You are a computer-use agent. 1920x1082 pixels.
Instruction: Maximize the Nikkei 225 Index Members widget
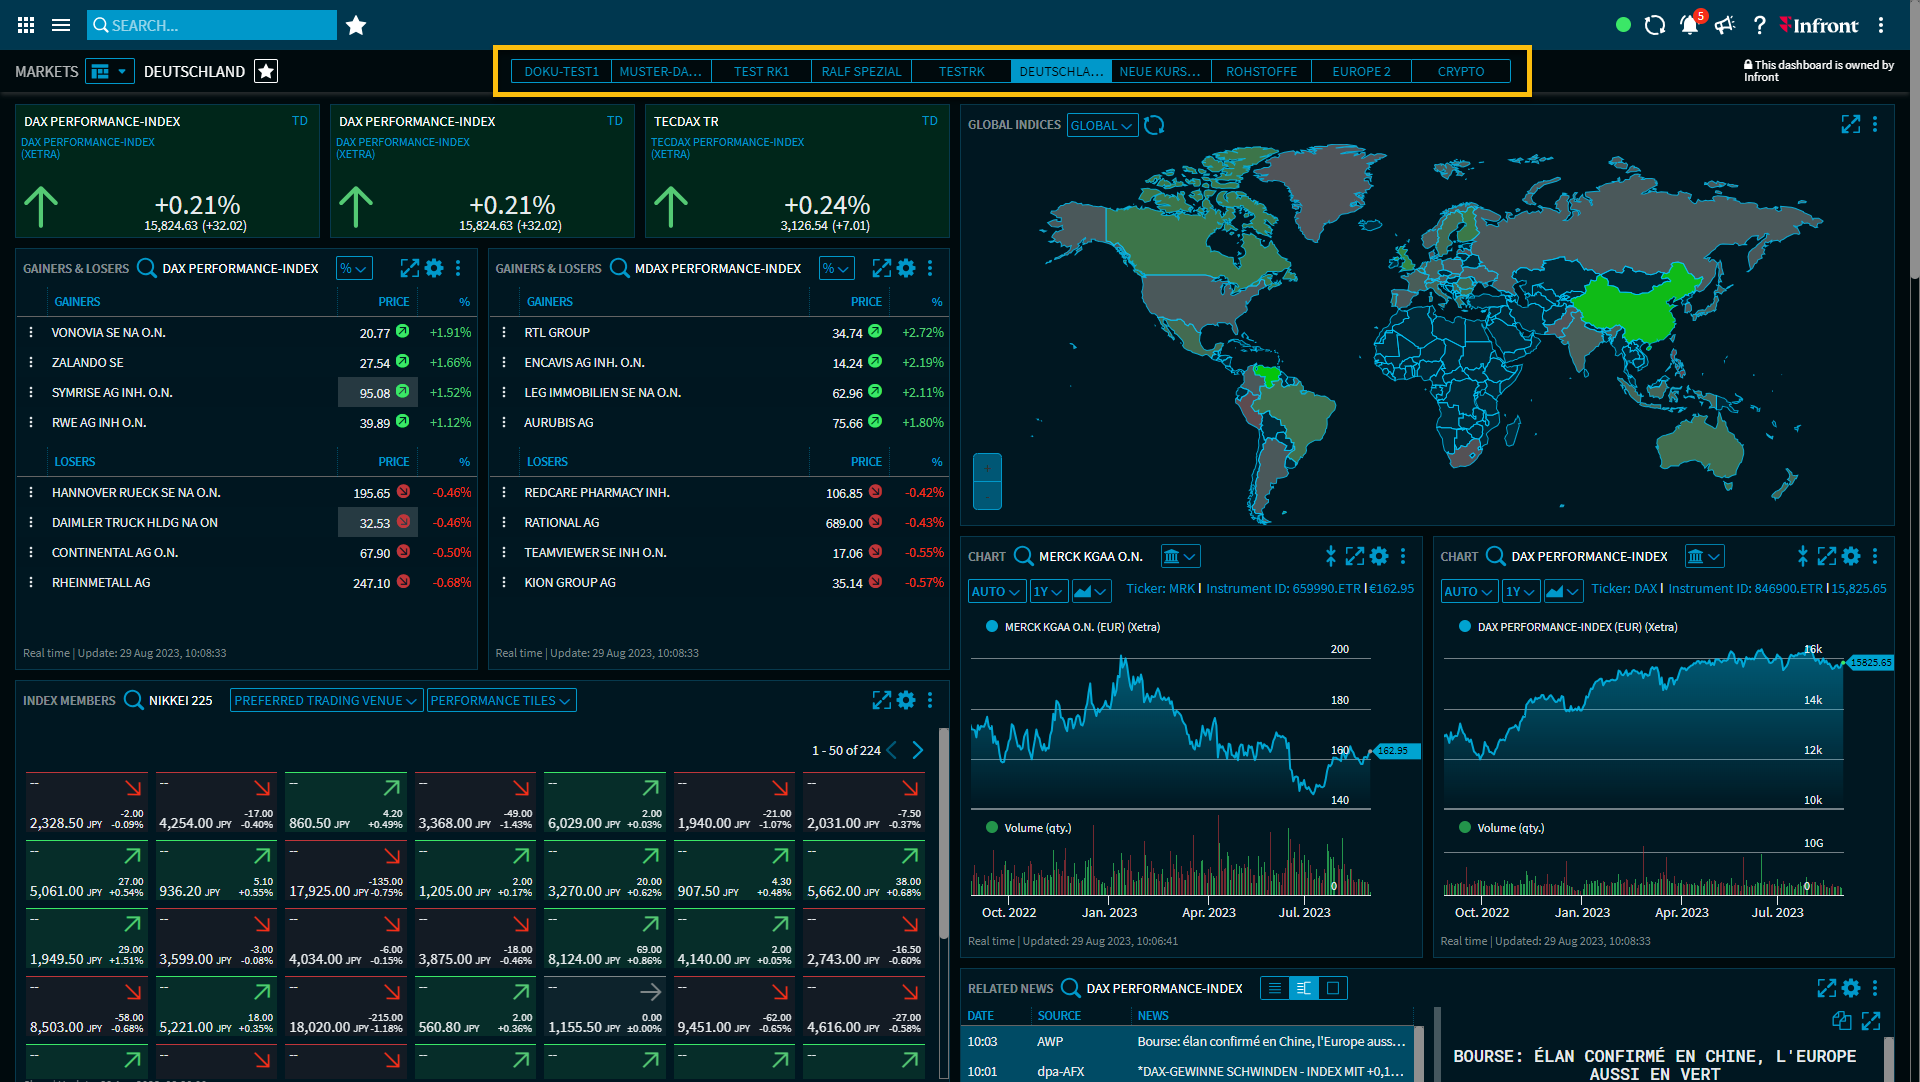[881, 700]
